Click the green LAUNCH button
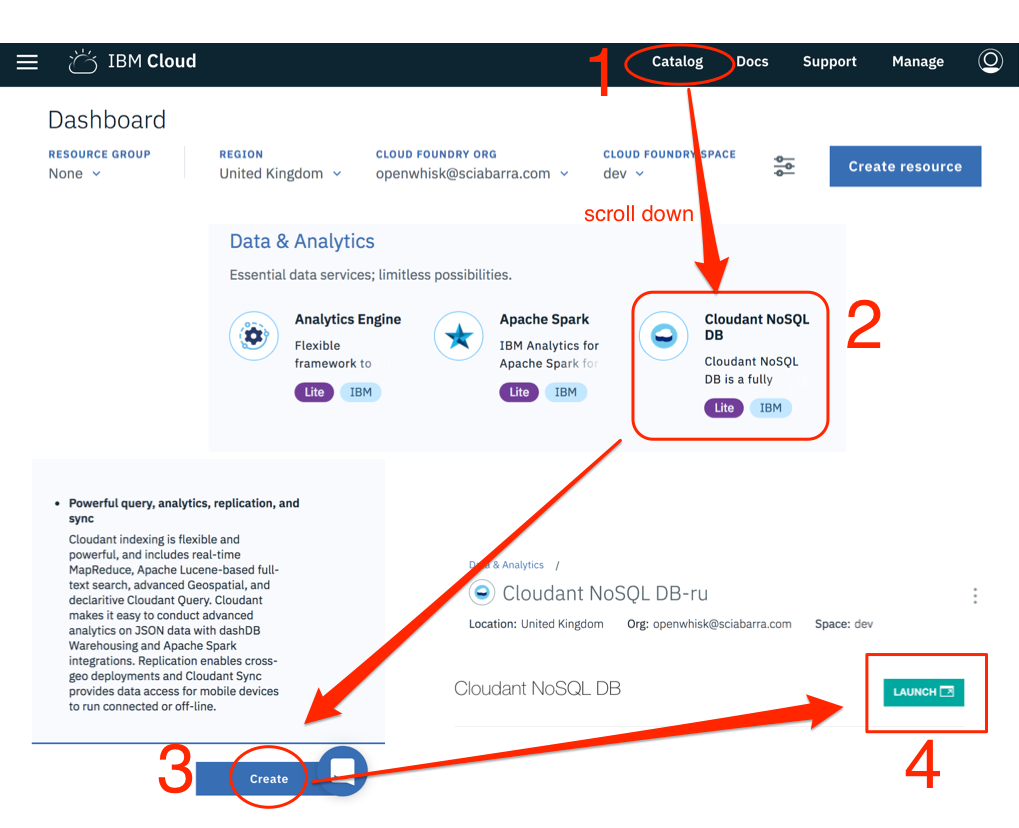The height and width of the screenshot is (828, 1019). coord(923,692)
